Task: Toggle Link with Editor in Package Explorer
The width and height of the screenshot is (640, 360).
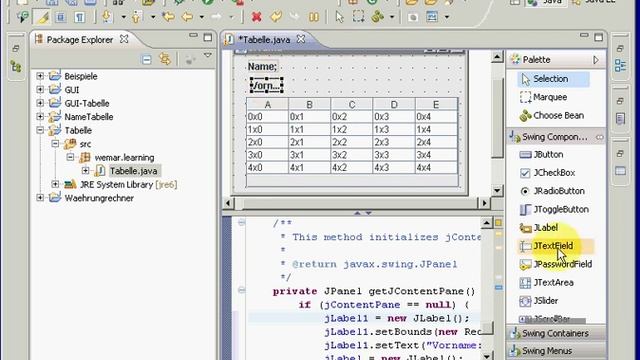Action: (x=165, y=60)
